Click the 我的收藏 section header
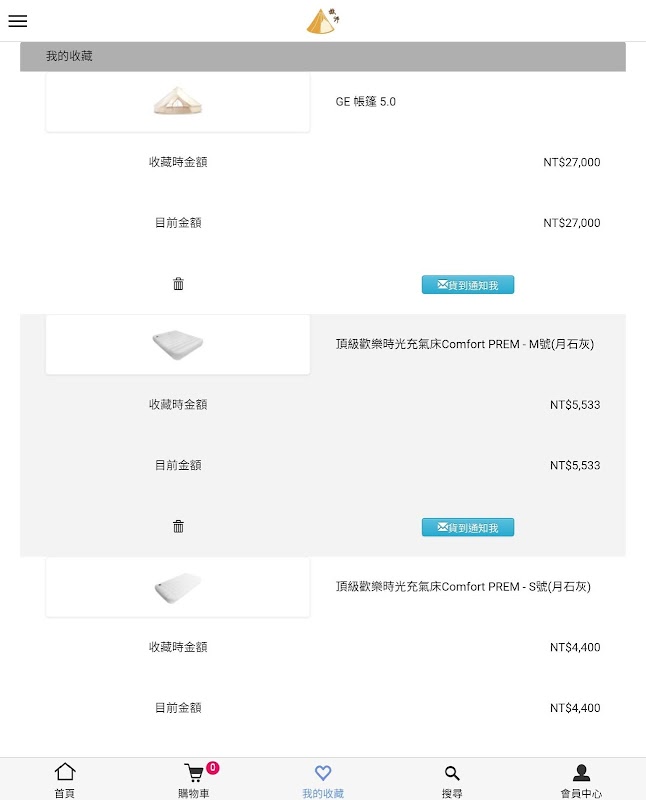This screenshot has width=646, height=800. click(x=69, y=56)
